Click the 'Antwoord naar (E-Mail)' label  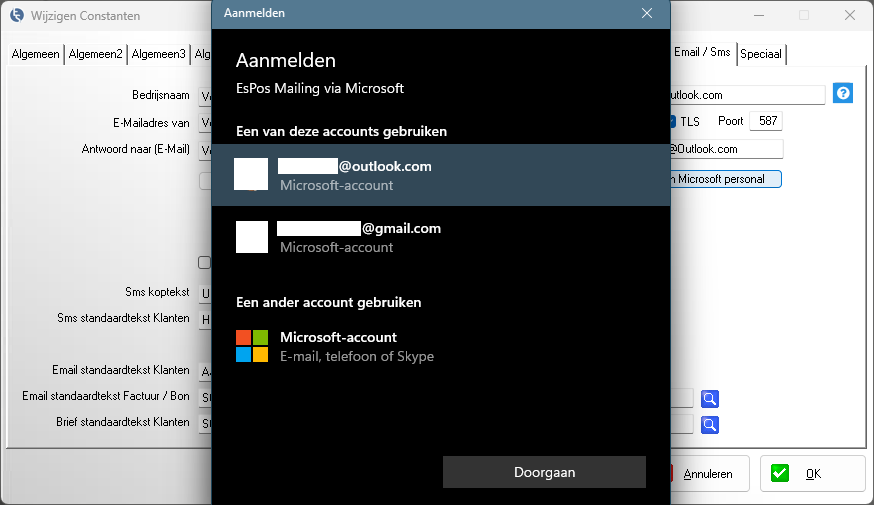(x=135, y=149)
